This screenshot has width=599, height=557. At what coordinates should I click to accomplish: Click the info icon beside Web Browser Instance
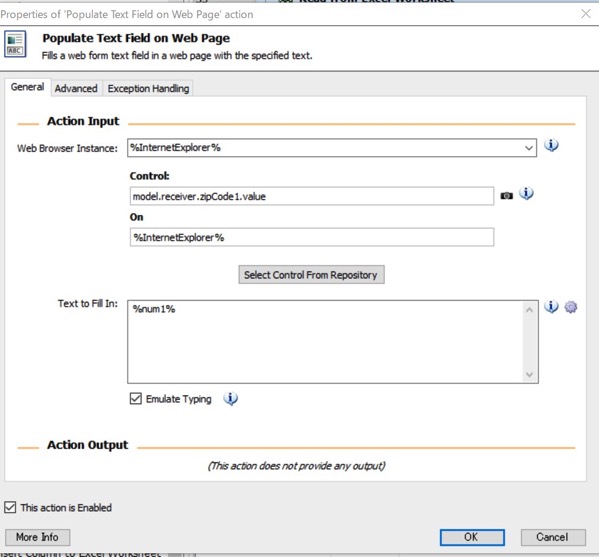(551, 146)
